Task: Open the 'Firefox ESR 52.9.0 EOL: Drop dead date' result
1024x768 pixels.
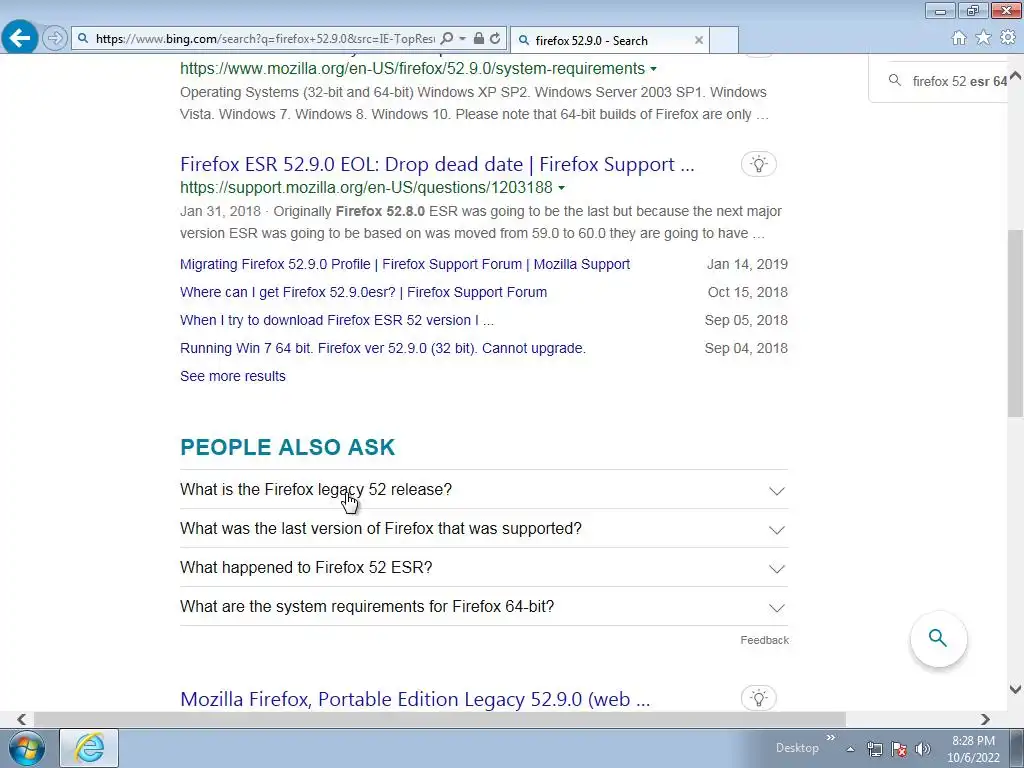Action: pos(437,164)
